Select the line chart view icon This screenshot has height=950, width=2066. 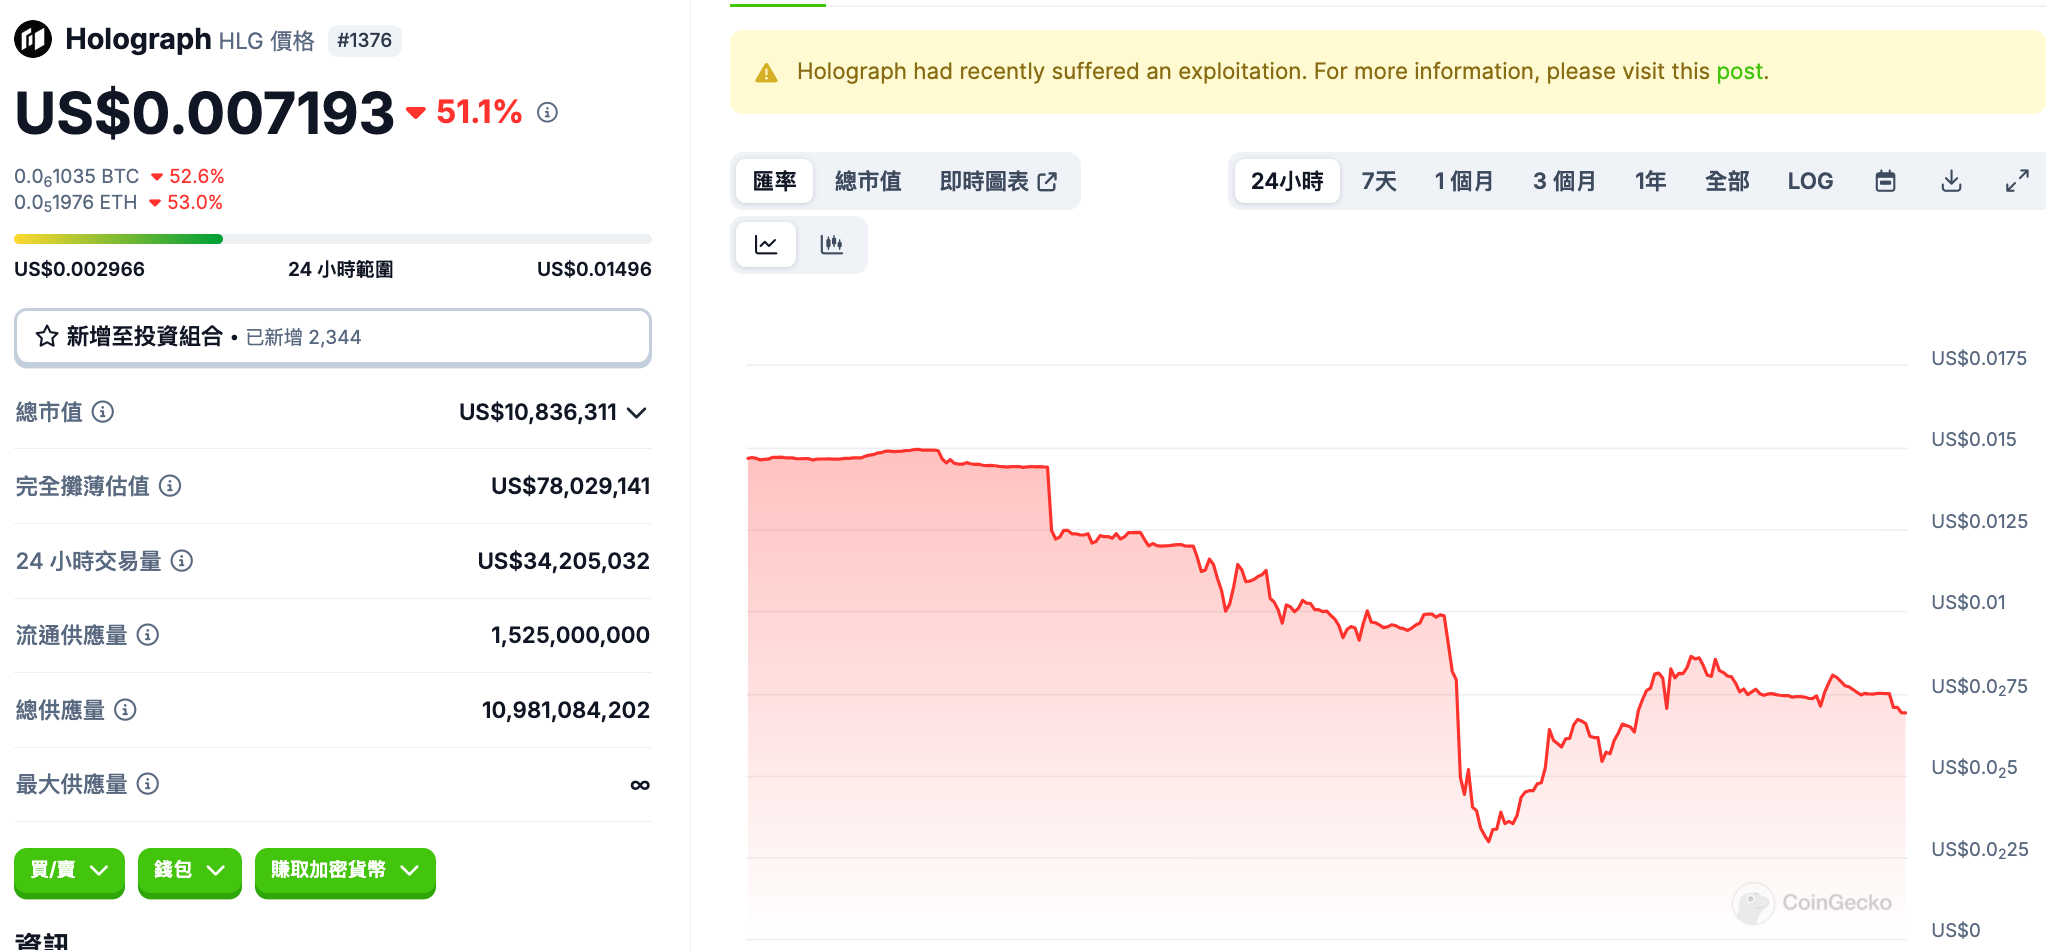point(766,245)
